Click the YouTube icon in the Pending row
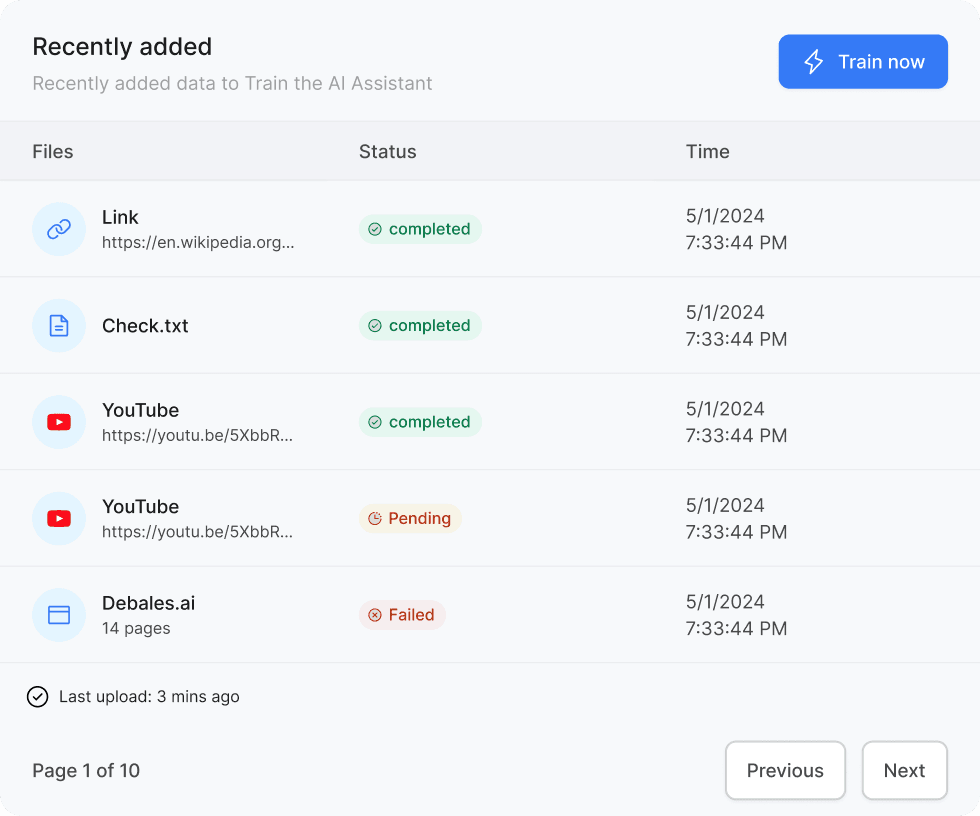 [59, 519]
